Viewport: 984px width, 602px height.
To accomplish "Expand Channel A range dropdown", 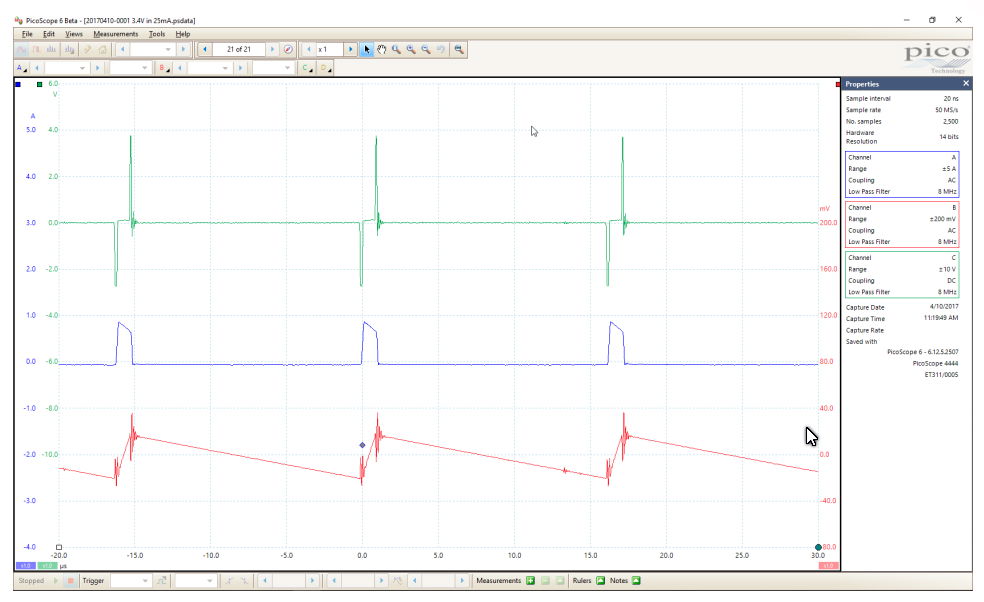I will (82, 68).
